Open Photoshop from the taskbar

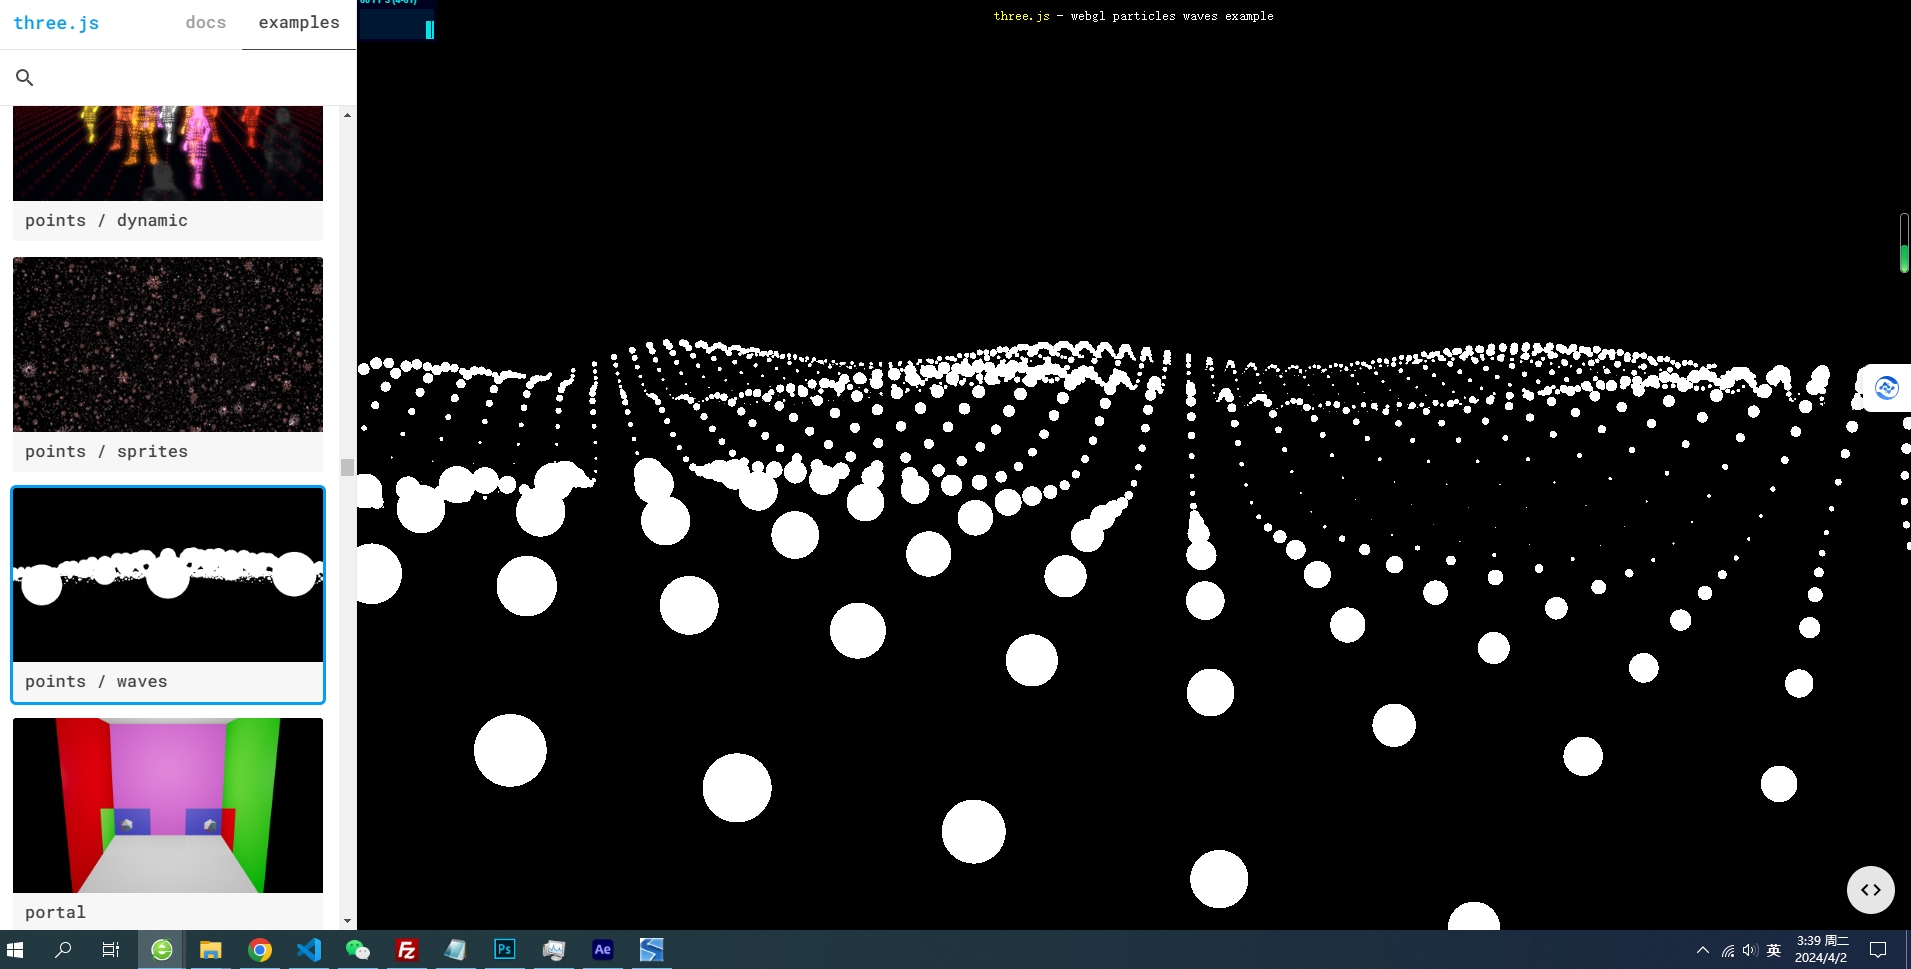tap(504, 950)
